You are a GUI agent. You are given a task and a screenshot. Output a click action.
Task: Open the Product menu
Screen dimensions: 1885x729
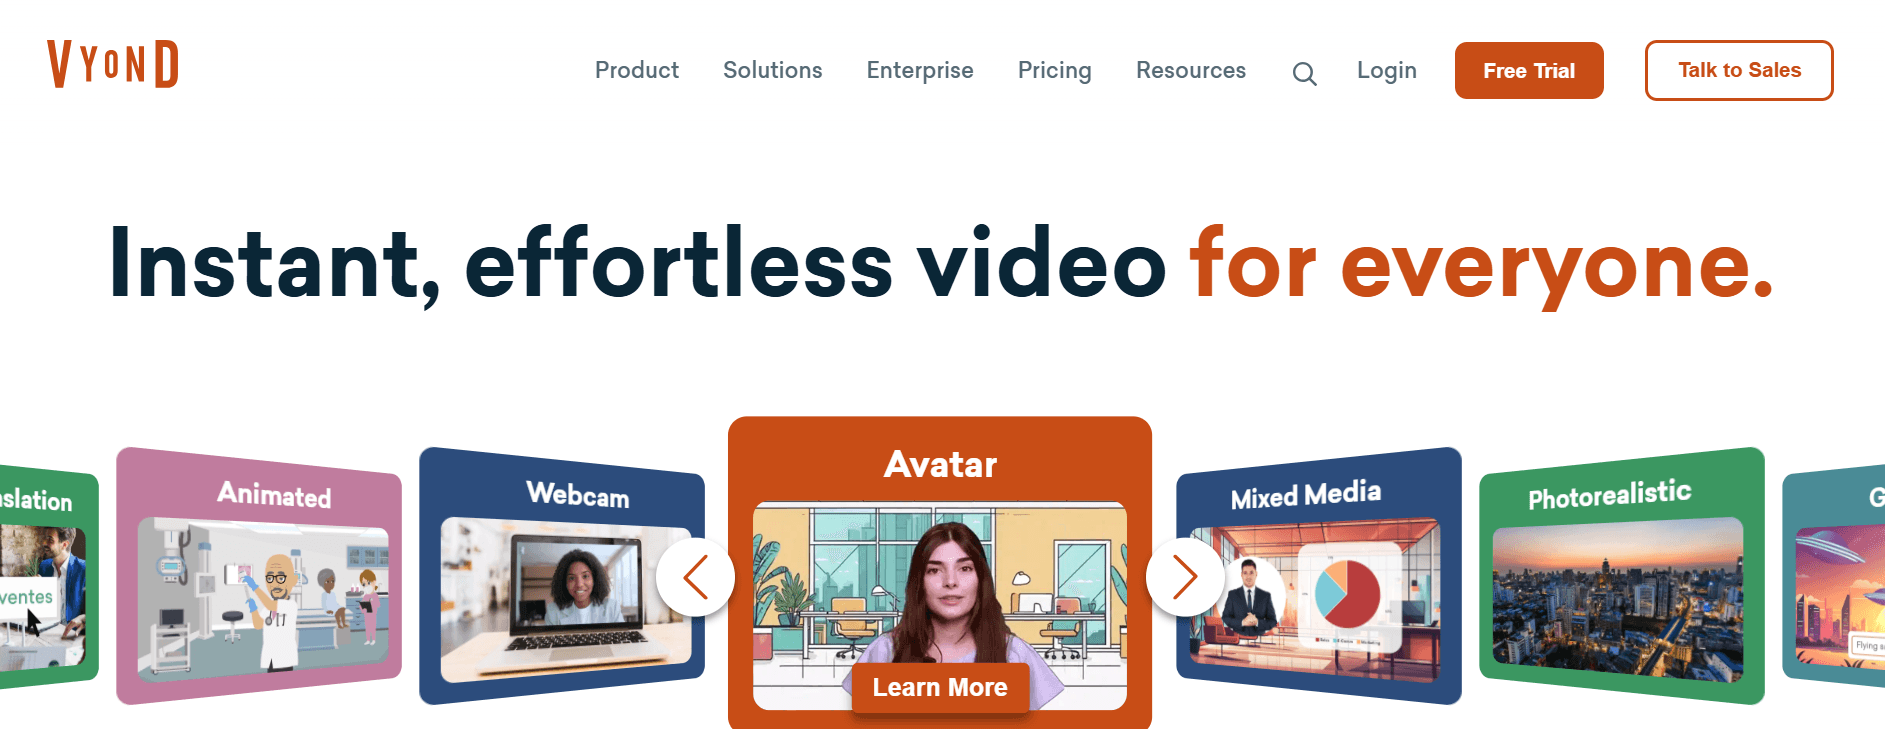pyautogui.click(x=637, y=70)
